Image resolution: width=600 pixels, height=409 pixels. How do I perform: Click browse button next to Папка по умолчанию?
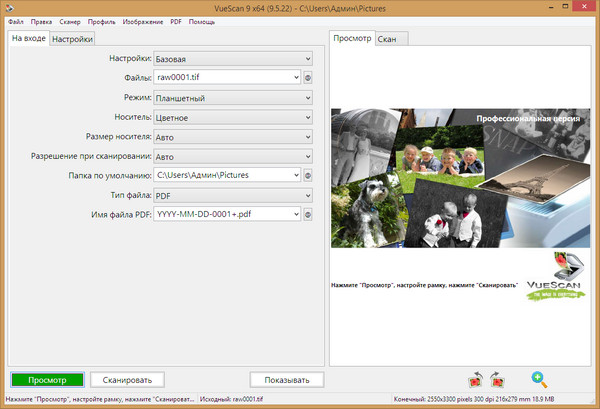[308, 176]
